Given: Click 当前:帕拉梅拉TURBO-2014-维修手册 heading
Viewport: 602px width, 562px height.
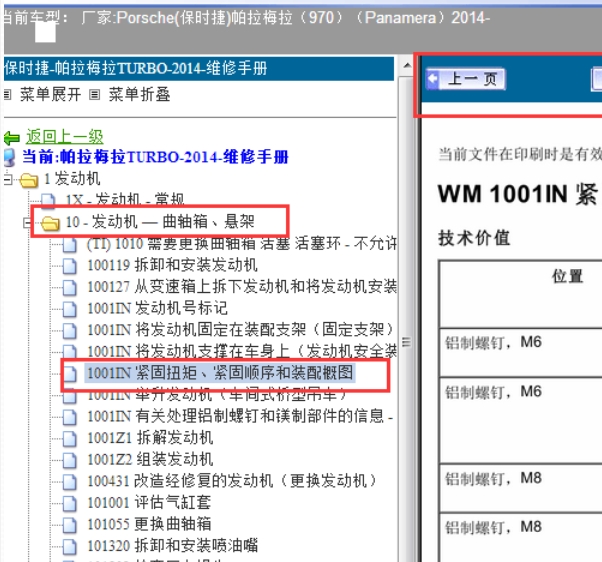Looking at the screenshot, I should tap(155, 157).
